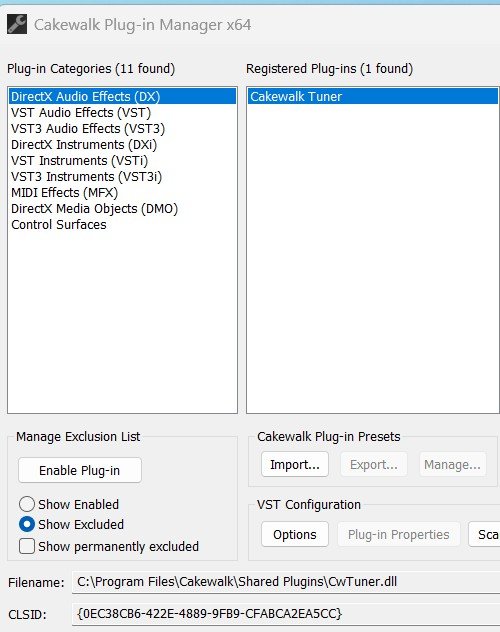Image resolution: width=500 pixels, height=632 pixels.
Task: Click the Scan button in VST Configuration
Action: [484, 534]
